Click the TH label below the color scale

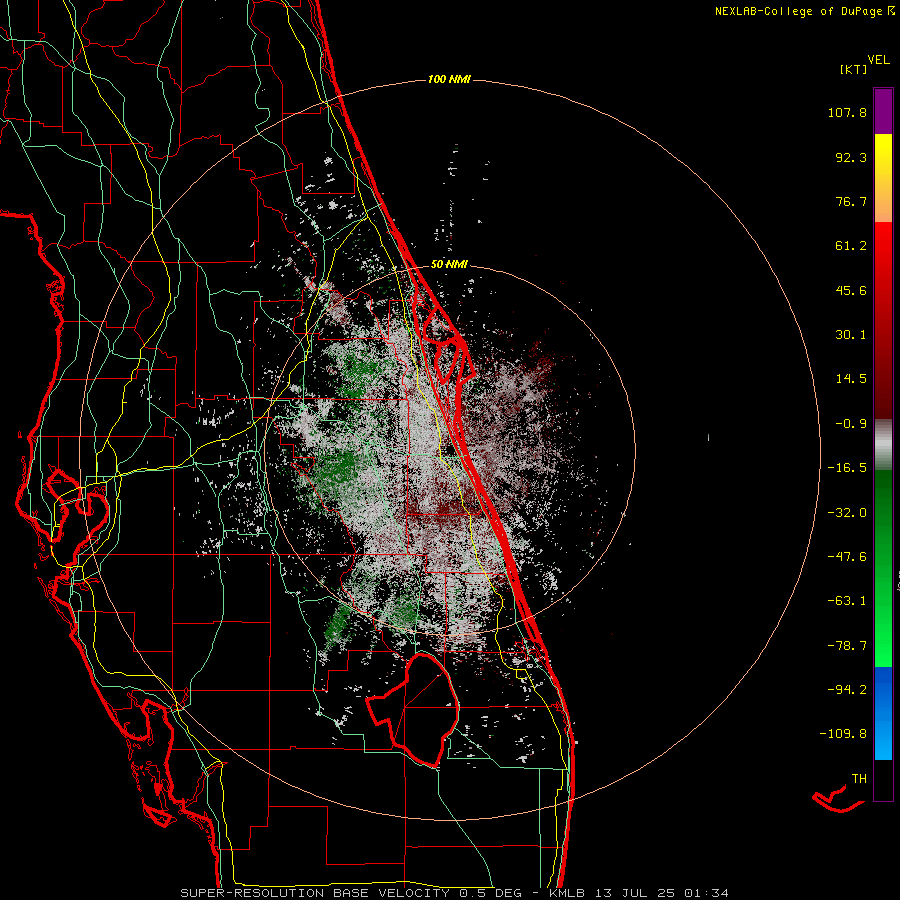tap(859, 779)
